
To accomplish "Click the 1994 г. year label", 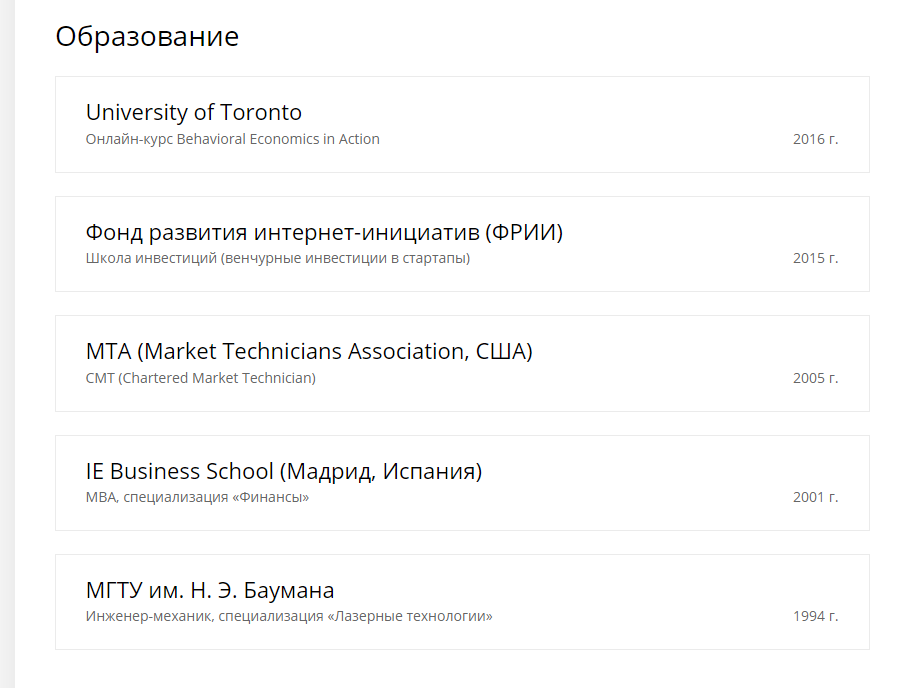I will coord(815,616).
